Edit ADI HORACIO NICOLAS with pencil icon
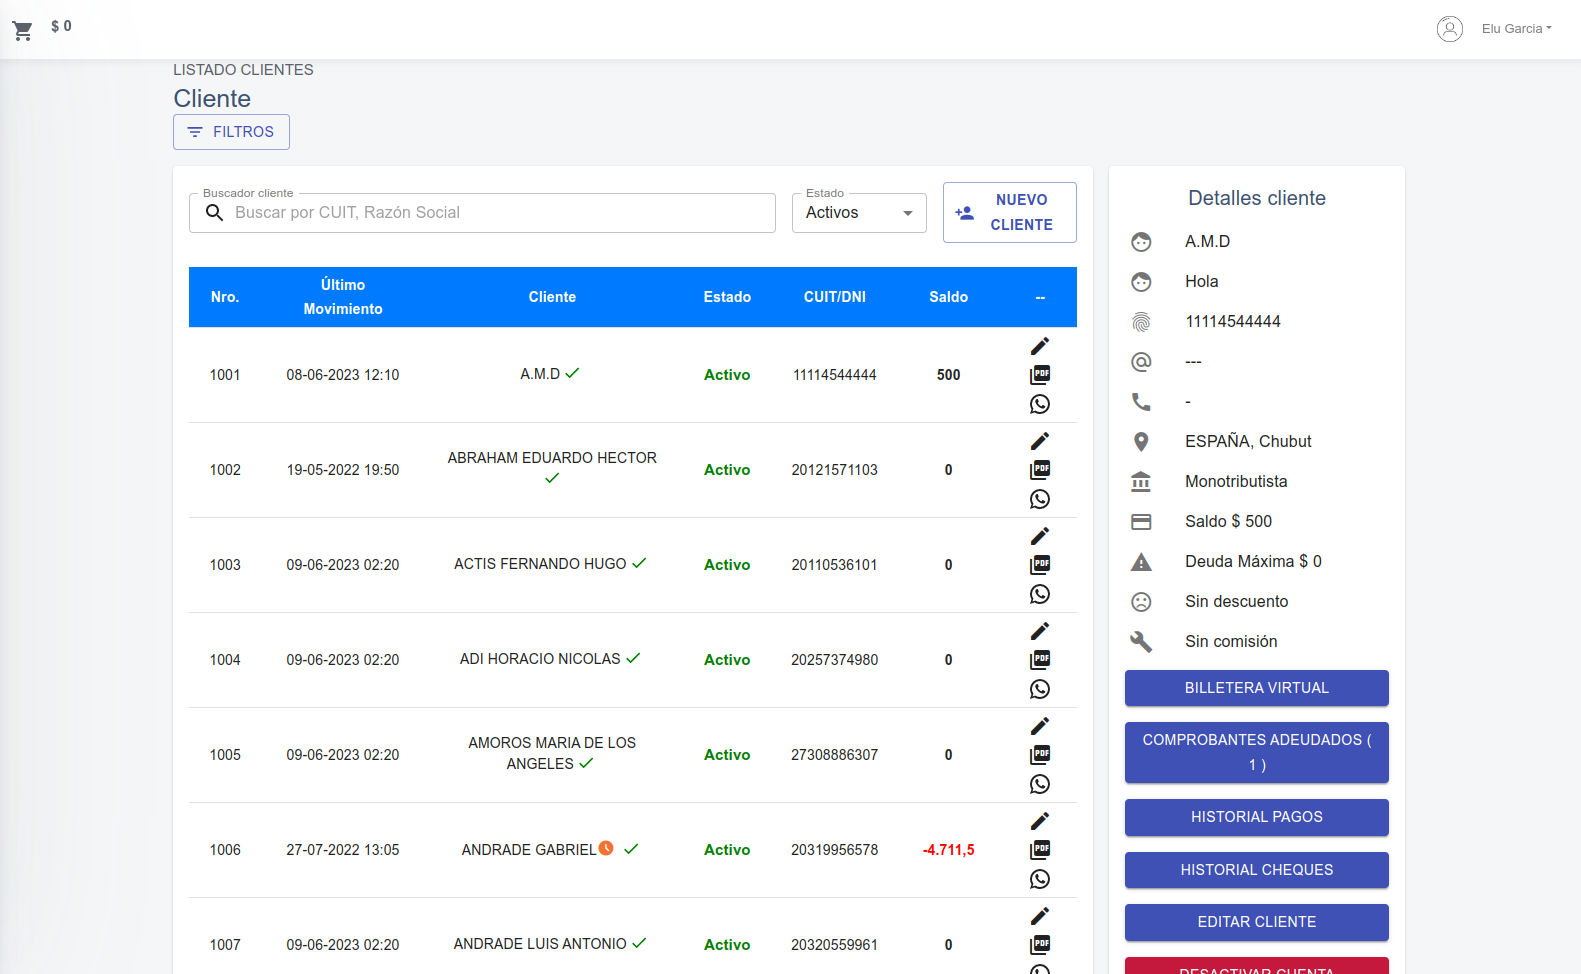 point(1040,631)
